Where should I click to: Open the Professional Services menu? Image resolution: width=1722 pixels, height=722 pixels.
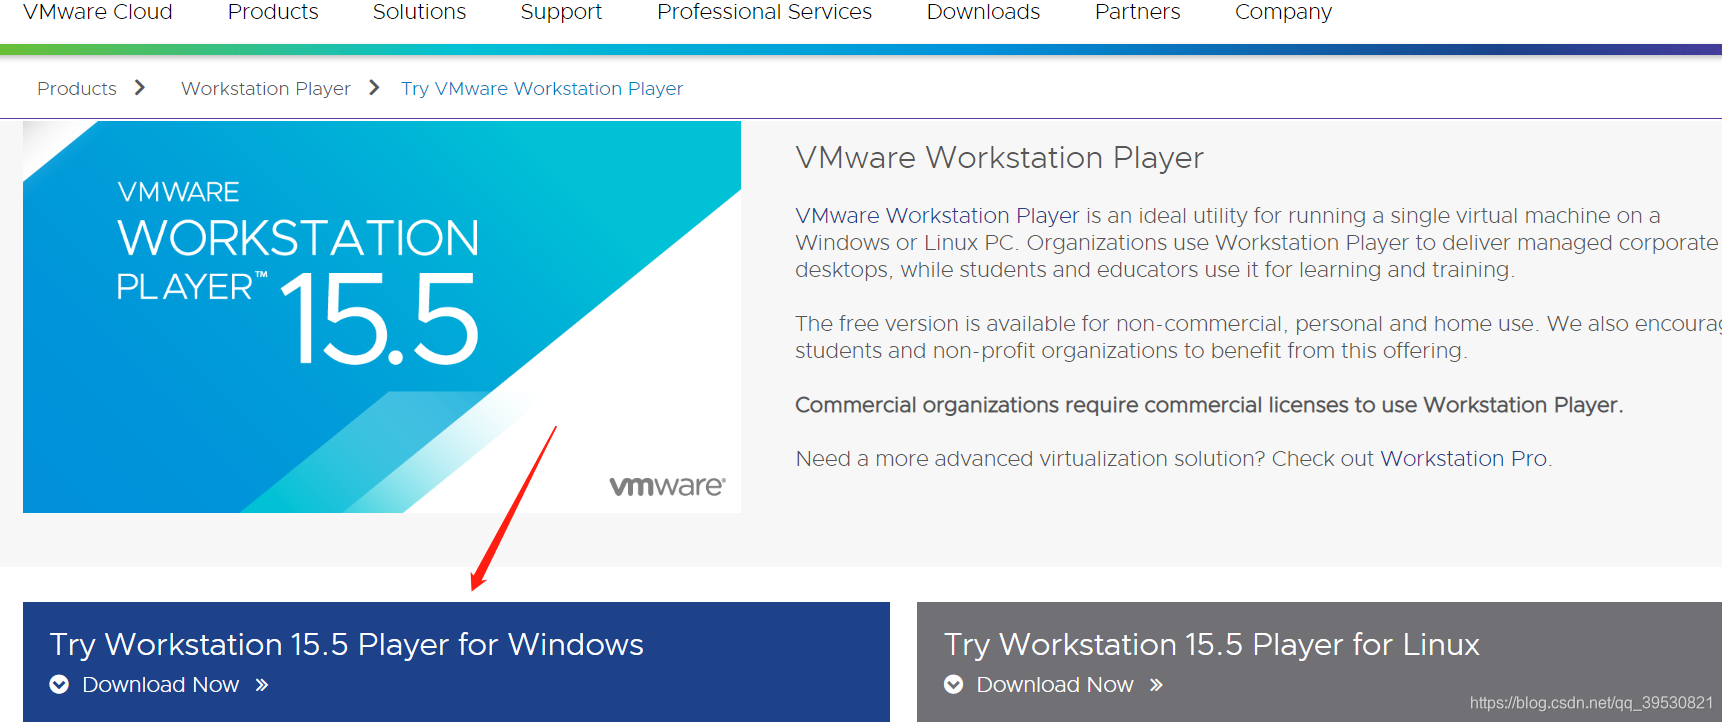[x=764, y=12]
